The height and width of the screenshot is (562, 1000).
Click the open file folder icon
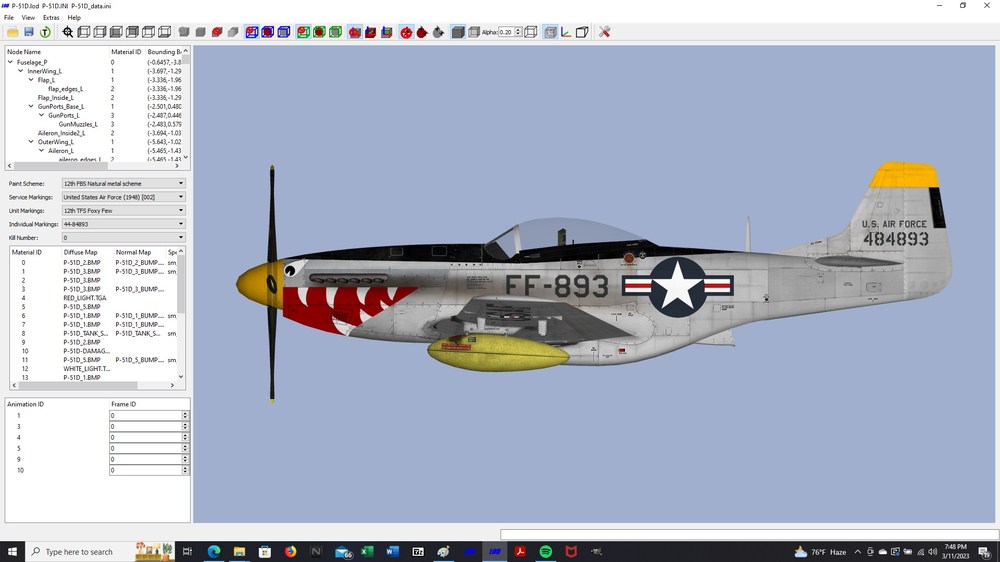point(12,32)
